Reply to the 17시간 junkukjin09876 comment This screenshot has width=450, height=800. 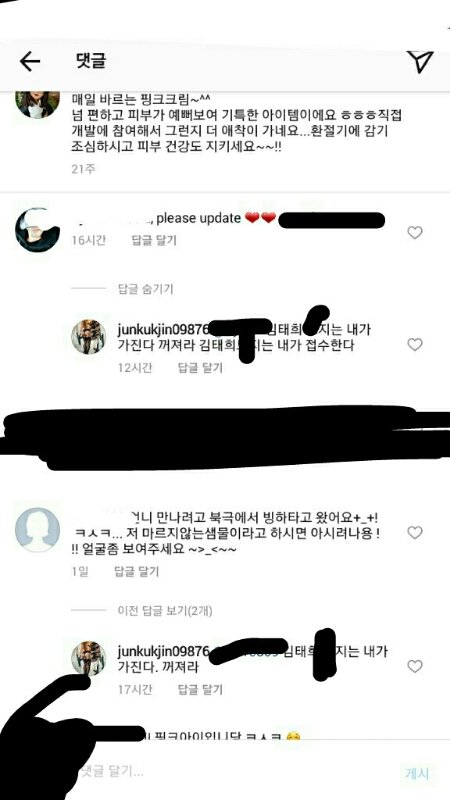[x=200, y=690]
